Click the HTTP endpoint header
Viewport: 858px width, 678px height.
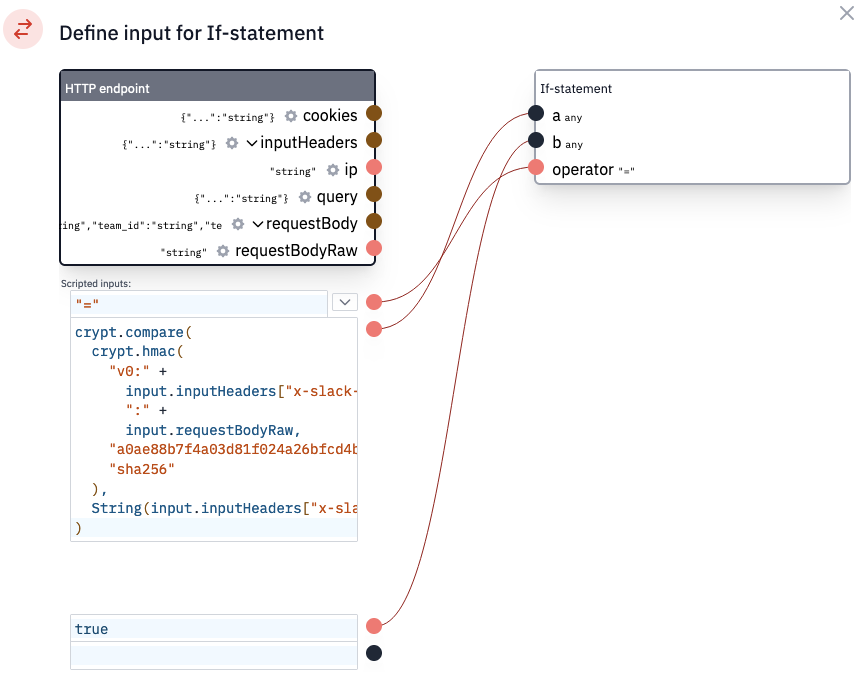[x=217, y=88]
